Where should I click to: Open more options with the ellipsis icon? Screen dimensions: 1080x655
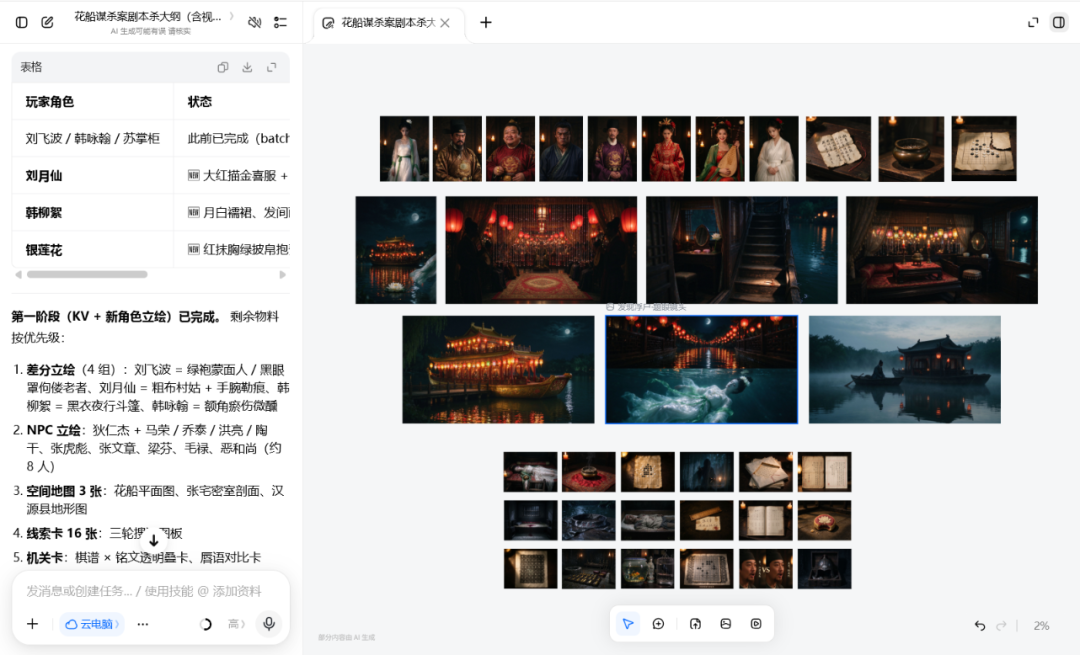pyautogui.click(x=143, y=624)
